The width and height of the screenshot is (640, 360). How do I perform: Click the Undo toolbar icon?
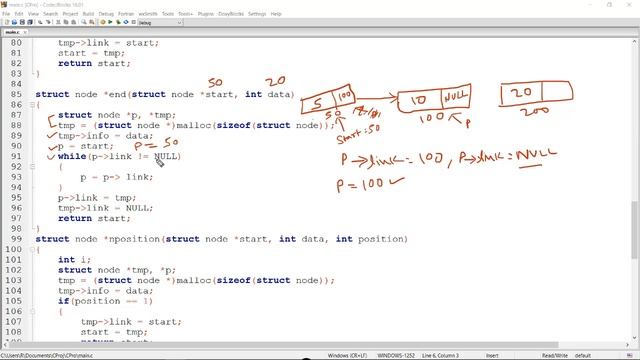(x=40, y=22)
